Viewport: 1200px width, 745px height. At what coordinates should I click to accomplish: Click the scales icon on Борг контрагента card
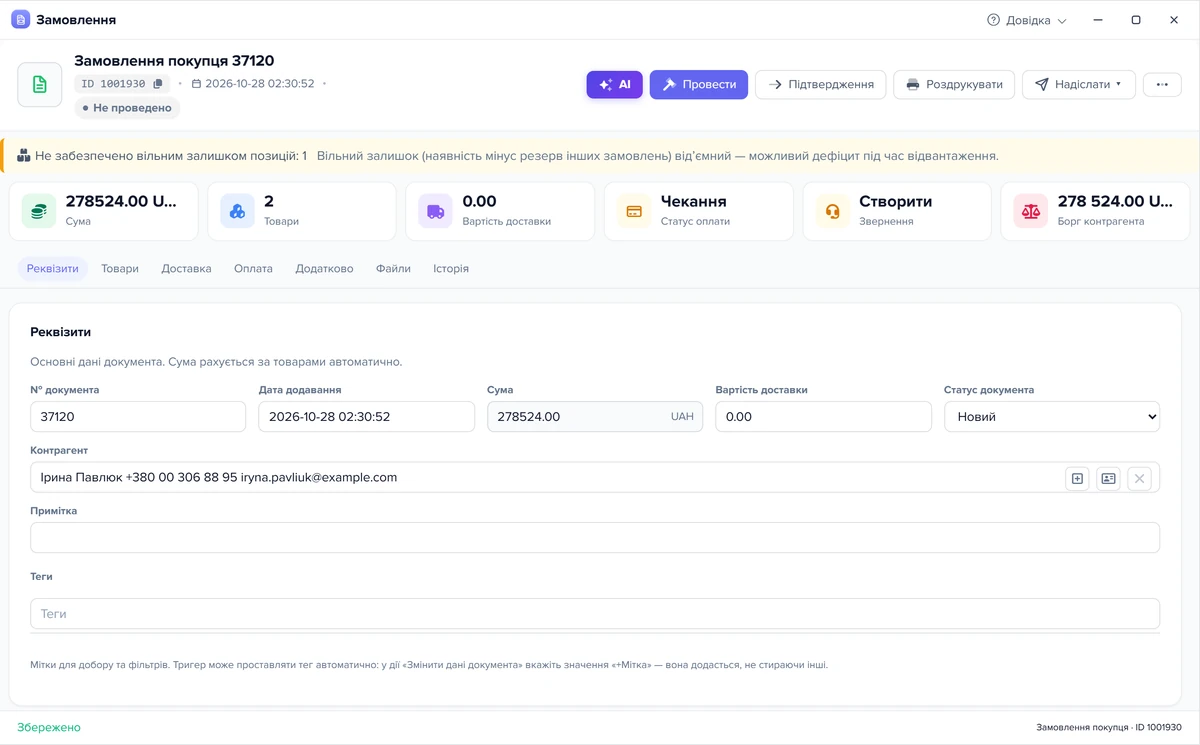point(1031,211)
